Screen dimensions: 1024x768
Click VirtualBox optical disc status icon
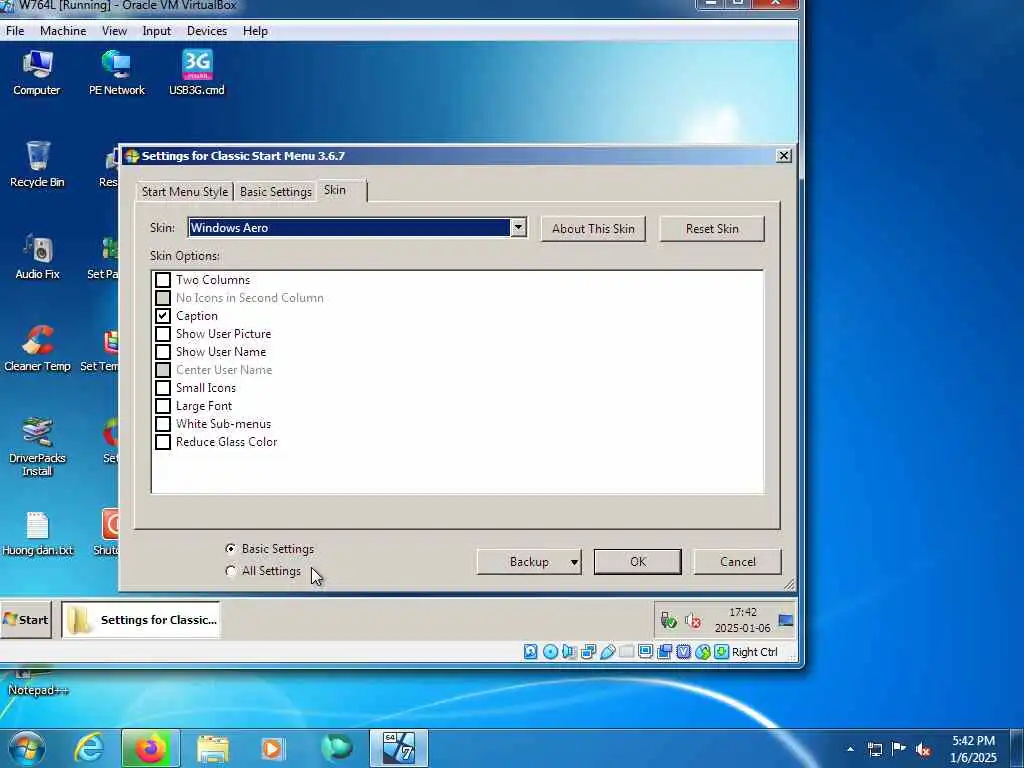pyautogui.click(x=550, y=652)
